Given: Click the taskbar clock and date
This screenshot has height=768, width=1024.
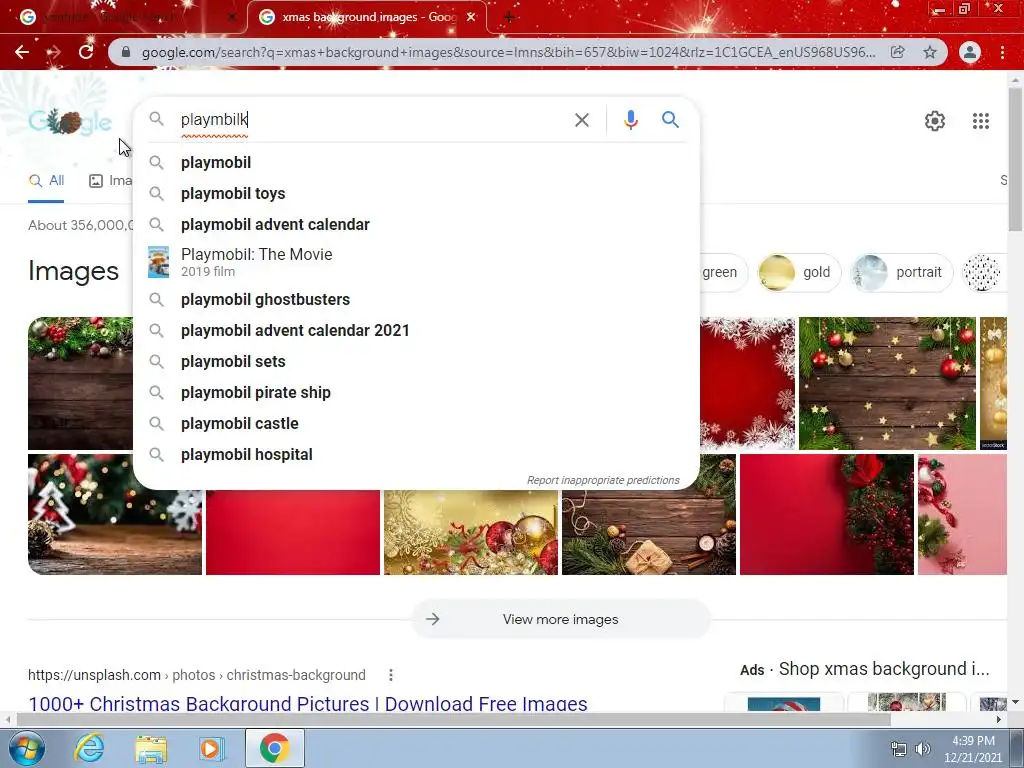Looking at the screenshot, I should click(x=972, y=749).
